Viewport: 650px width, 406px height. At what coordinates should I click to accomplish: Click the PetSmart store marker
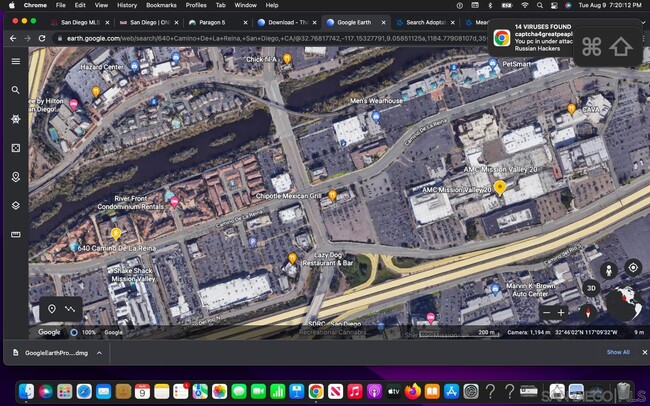(x=492, y=63)
